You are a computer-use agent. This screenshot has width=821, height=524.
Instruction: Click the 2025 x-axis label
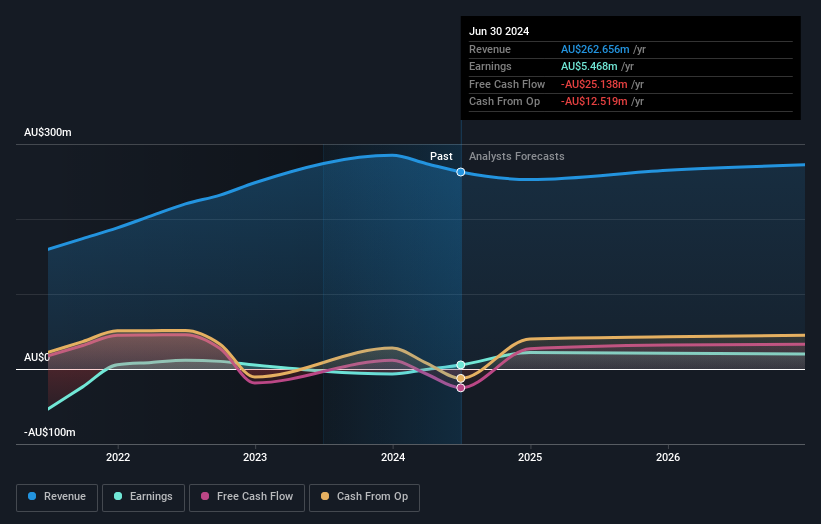(530, 457)
